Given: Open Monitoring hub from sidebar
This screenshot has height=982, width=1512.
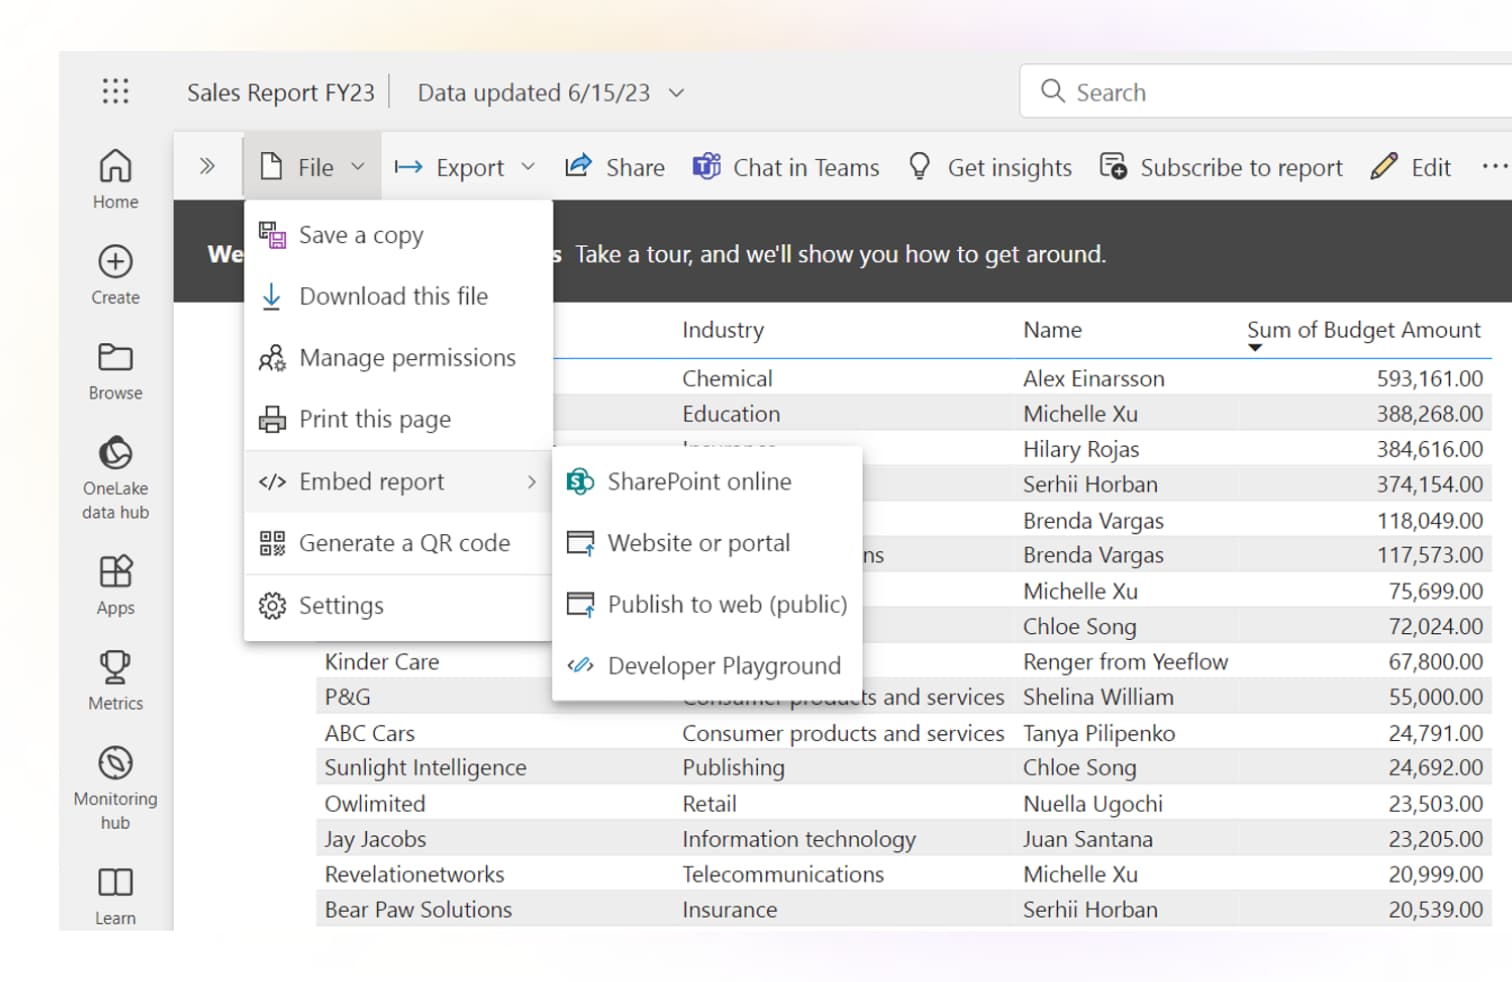Looking at the screenshot, I should pyautogui.click(x=115, y=786).
